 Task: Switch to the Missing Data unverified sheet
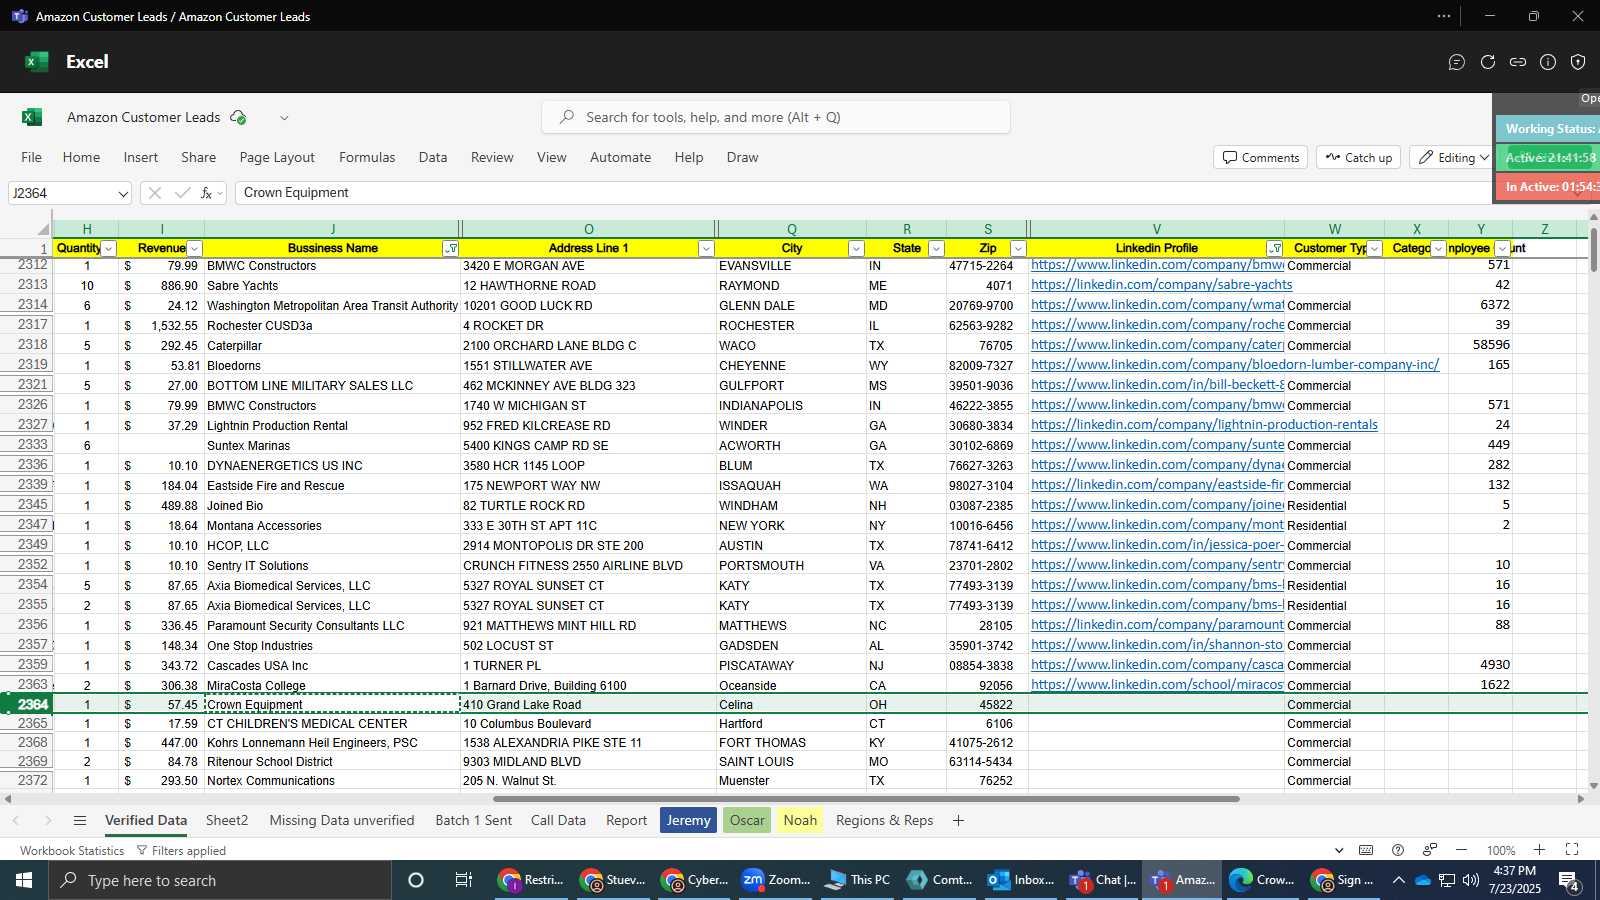click(342, 820)
